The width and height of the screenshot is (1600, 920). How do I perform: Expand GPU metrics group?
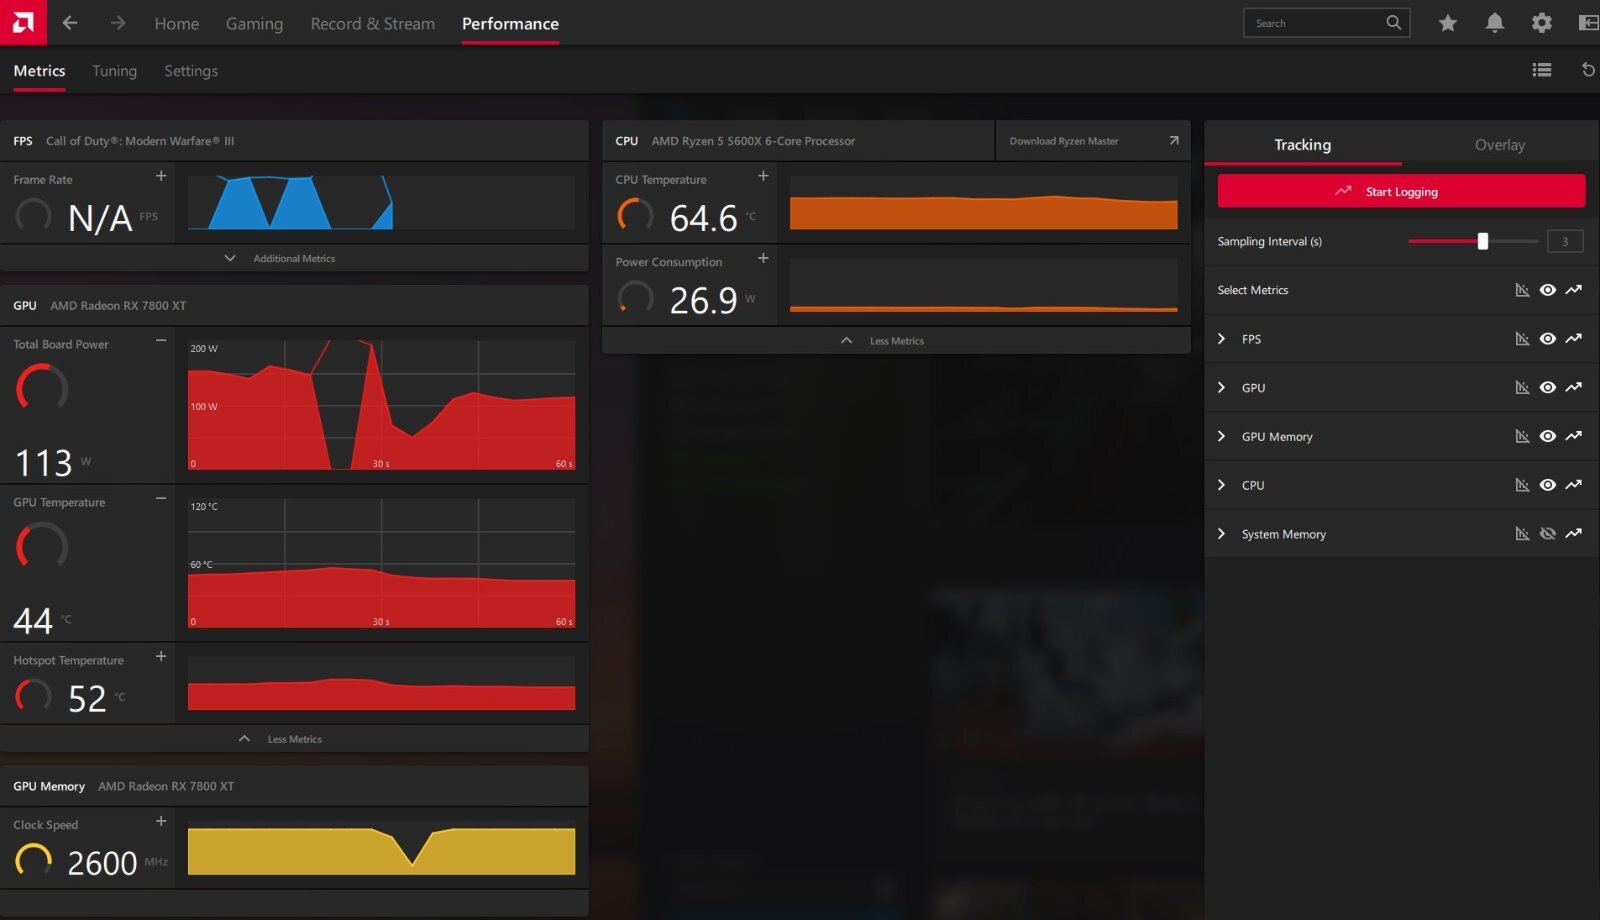pos(1221,388)
